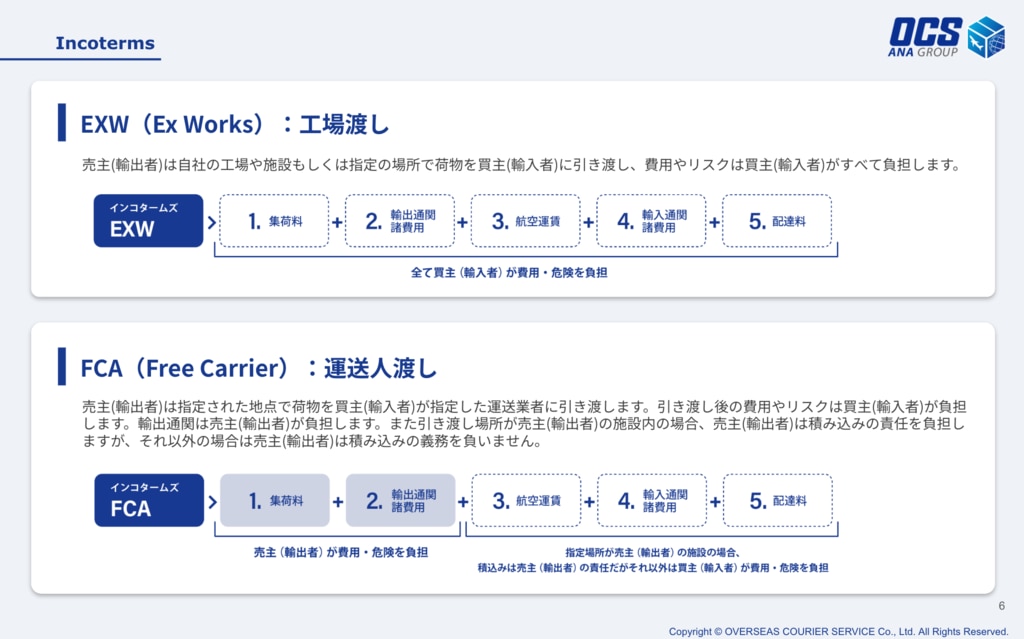Click the page number 6
This screenshot has height=639, width=1024.
click(x=1001, y=607)
